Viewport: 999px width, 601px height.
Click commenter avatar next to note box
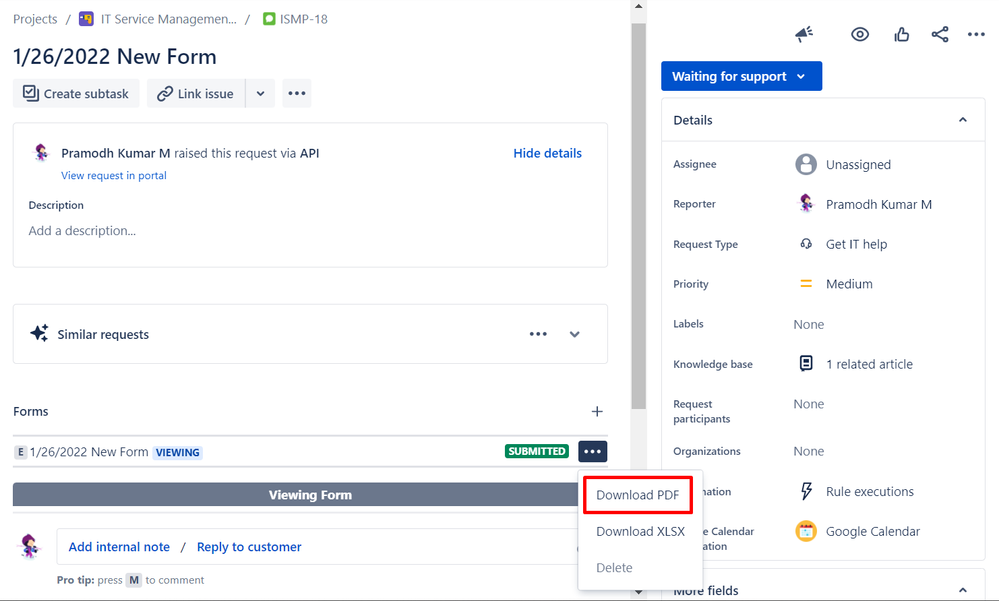pyautogui.click(x=29, y=547)
